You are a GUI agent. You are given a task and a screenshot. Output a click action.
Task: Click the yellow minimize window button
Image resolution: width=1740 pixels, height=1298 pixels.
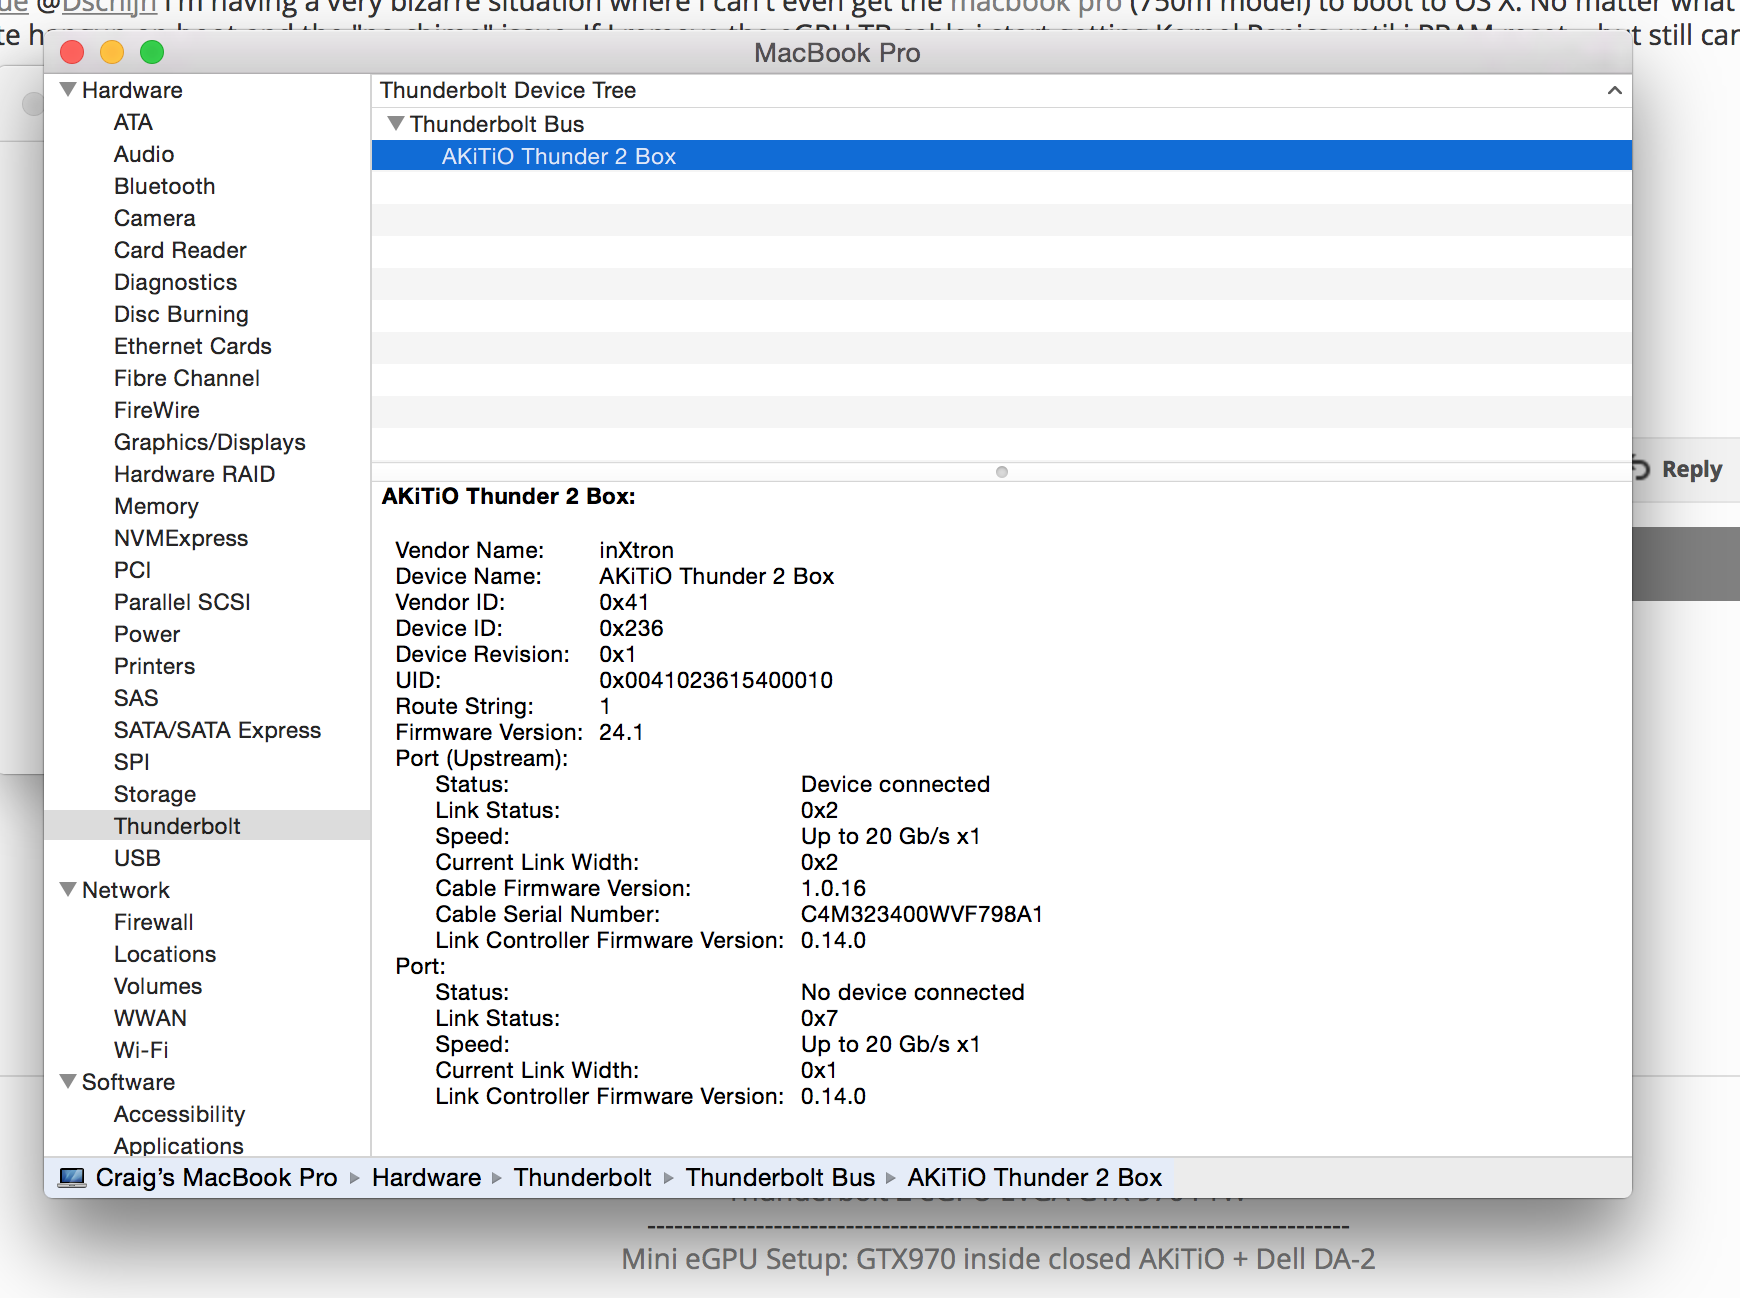[112, 52]
